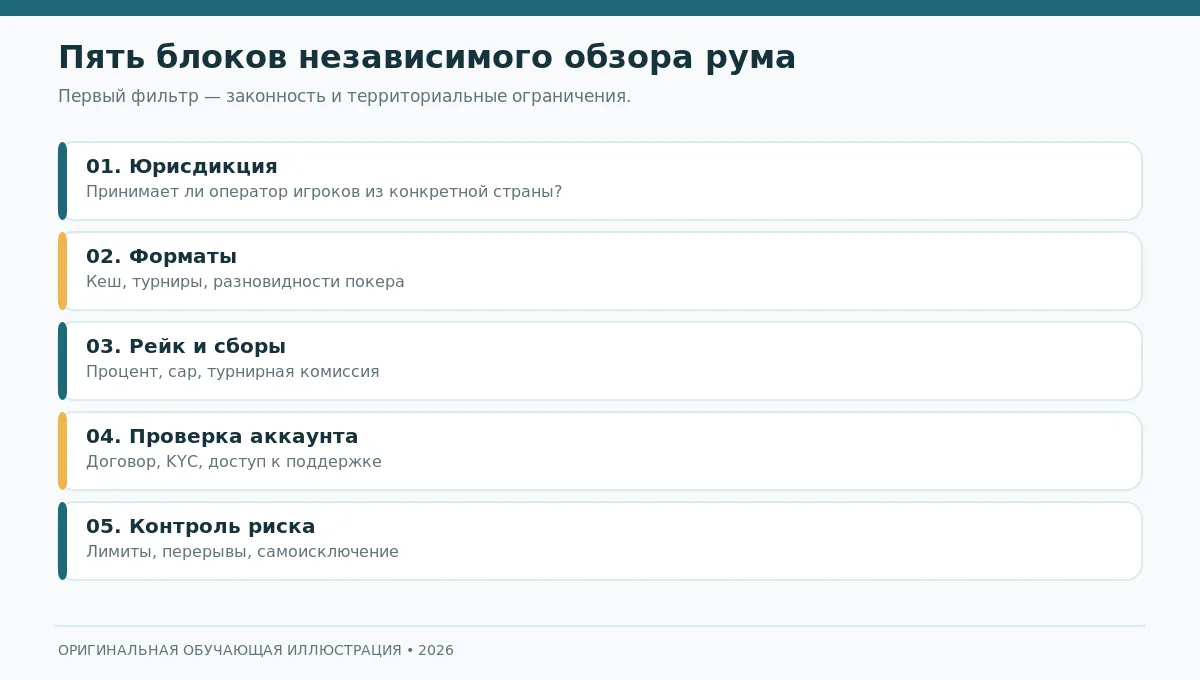Click the title 'Пять блоков независимого обзора рума'
Screen dimensions: 1200x680
427,58
